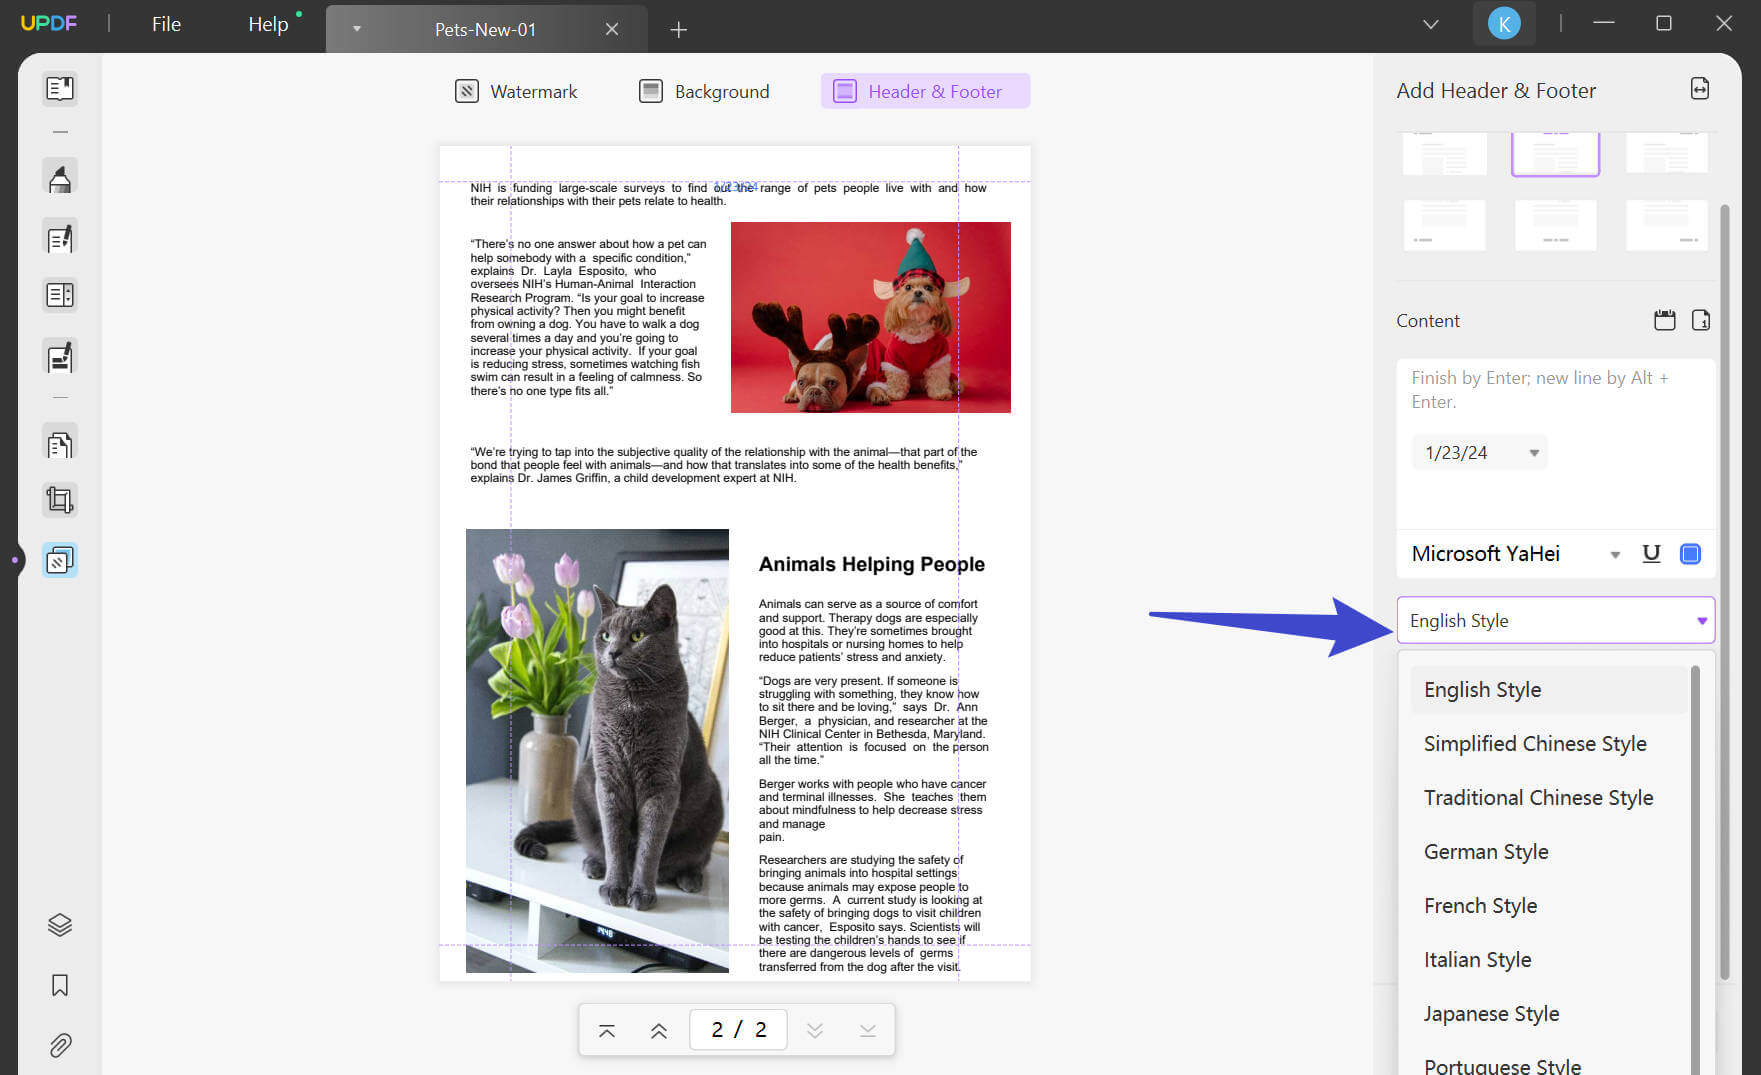
Task: Open the Layers panel icon
Action: click(60, 924)
